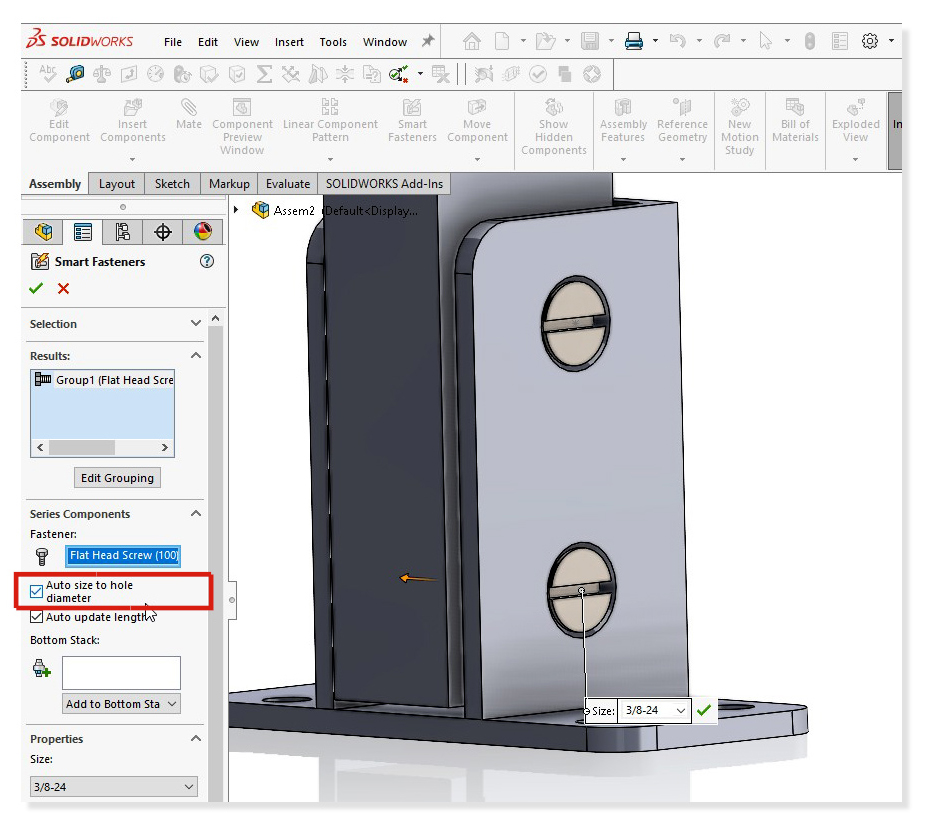Click the Edit Grouping button
The image size is (932, 827).
tap(117, 477)
